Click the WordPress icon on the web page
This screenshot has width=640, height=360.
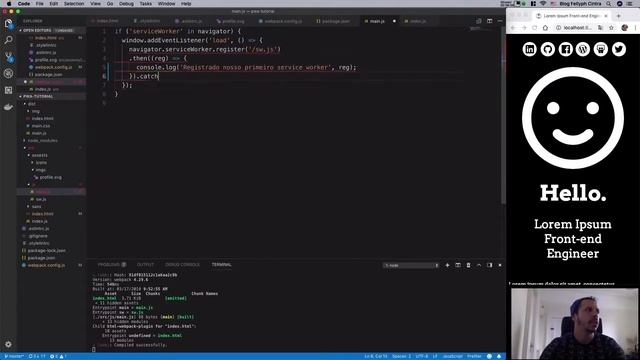pyautogui.click(x=583, y=49)
